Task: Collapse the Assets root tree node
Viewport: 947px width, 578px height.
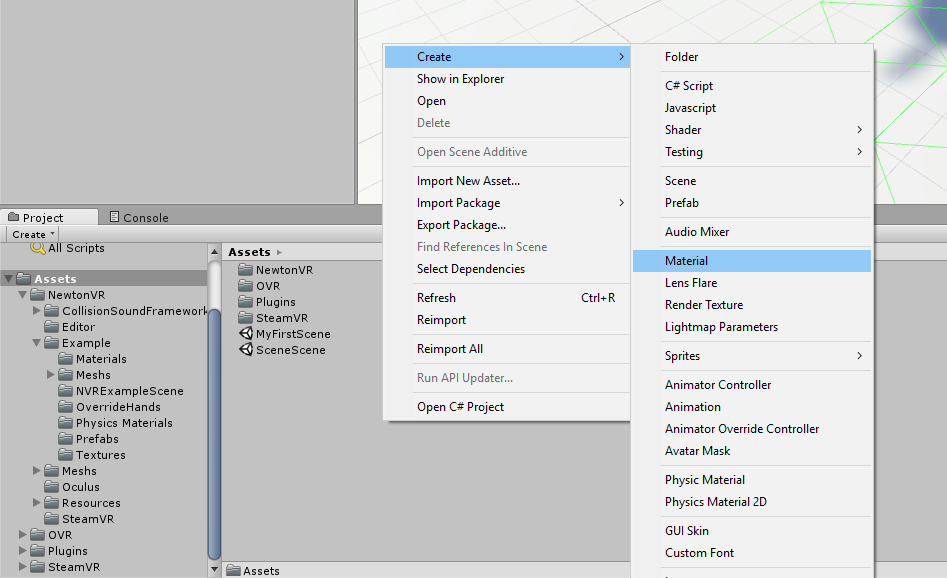Action: coord(8,279)
